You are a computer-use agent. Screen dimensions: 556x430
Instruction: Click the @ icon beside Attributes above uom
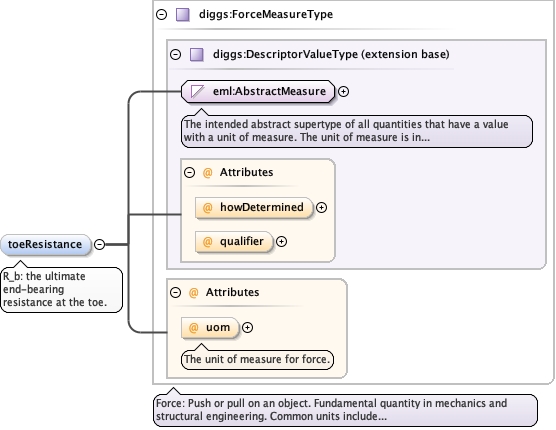click(x=194, y=292)
